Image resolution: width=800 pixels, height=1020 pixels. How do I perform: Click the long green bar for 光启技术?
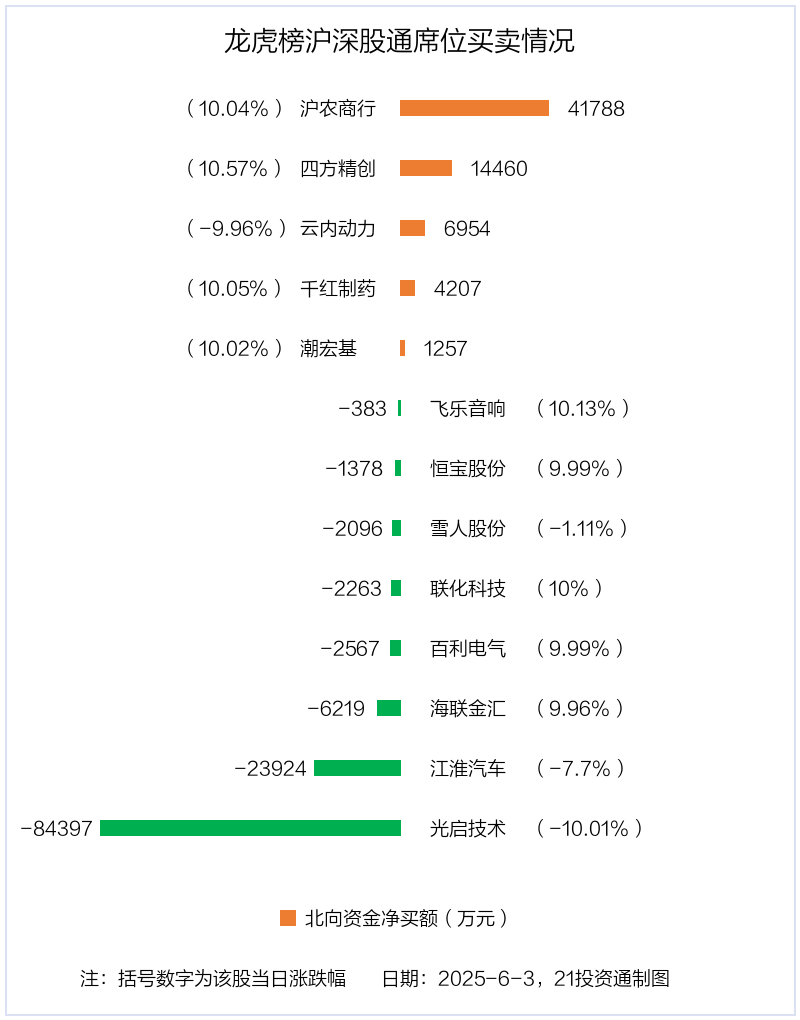pyautogui.click(x=250, y=828)
